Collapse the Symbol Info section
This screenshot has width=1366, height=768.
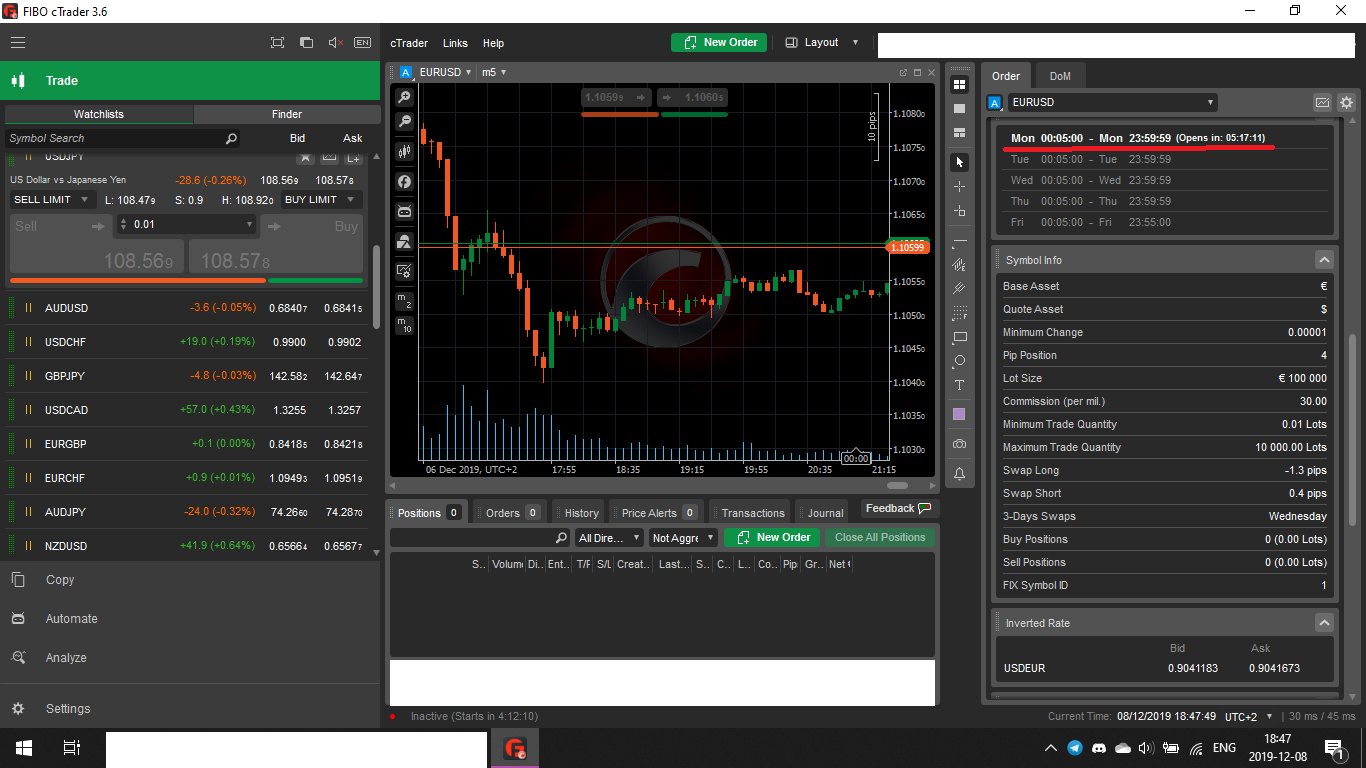coord(1324,260)
